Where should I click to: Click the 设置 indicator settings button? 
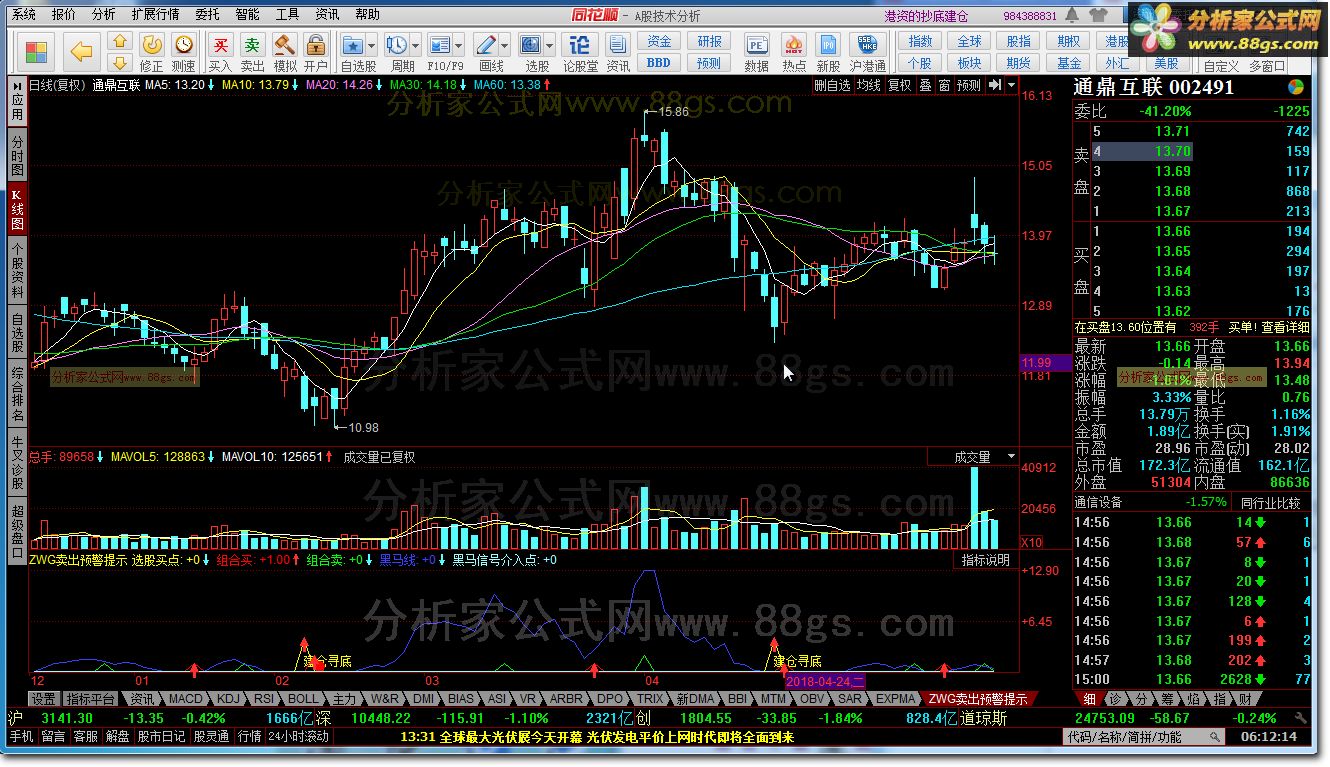(x=44, y=699)
